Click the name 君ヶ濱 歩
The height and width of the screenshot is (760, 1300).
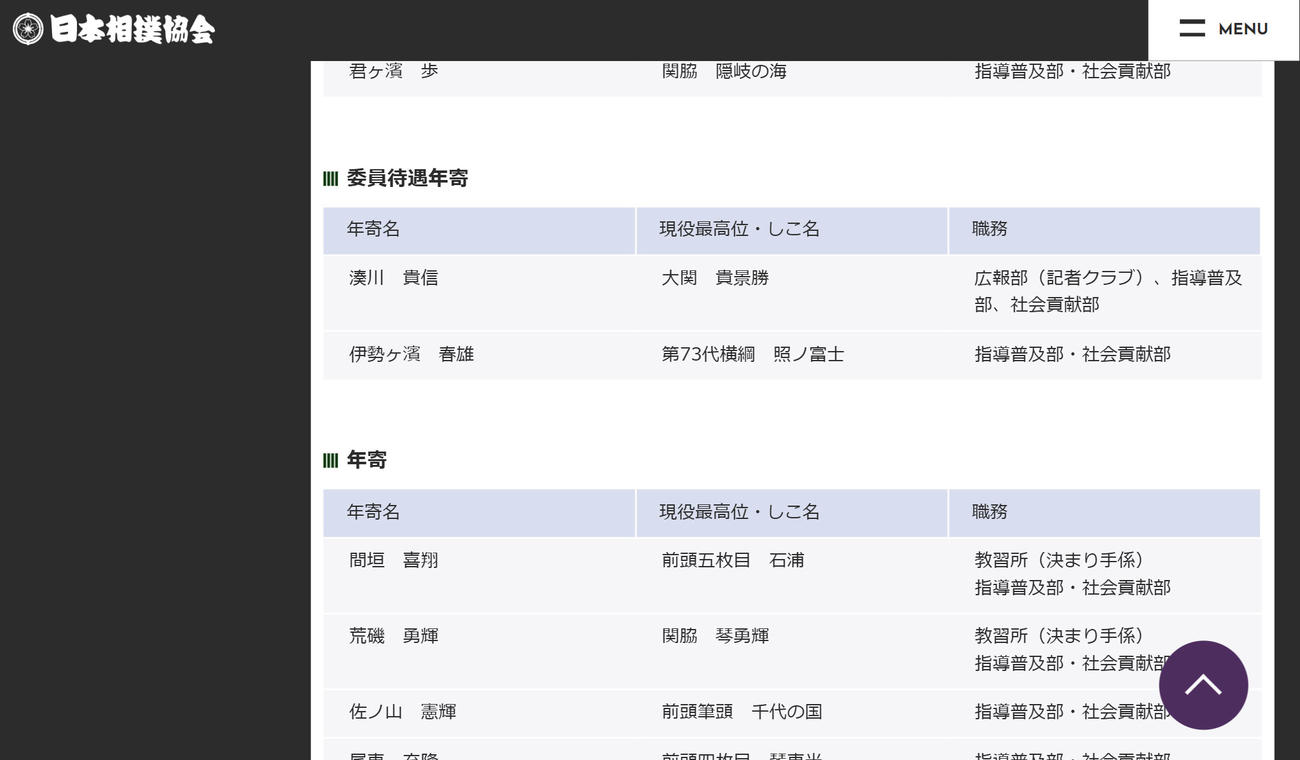pos(394,71)
